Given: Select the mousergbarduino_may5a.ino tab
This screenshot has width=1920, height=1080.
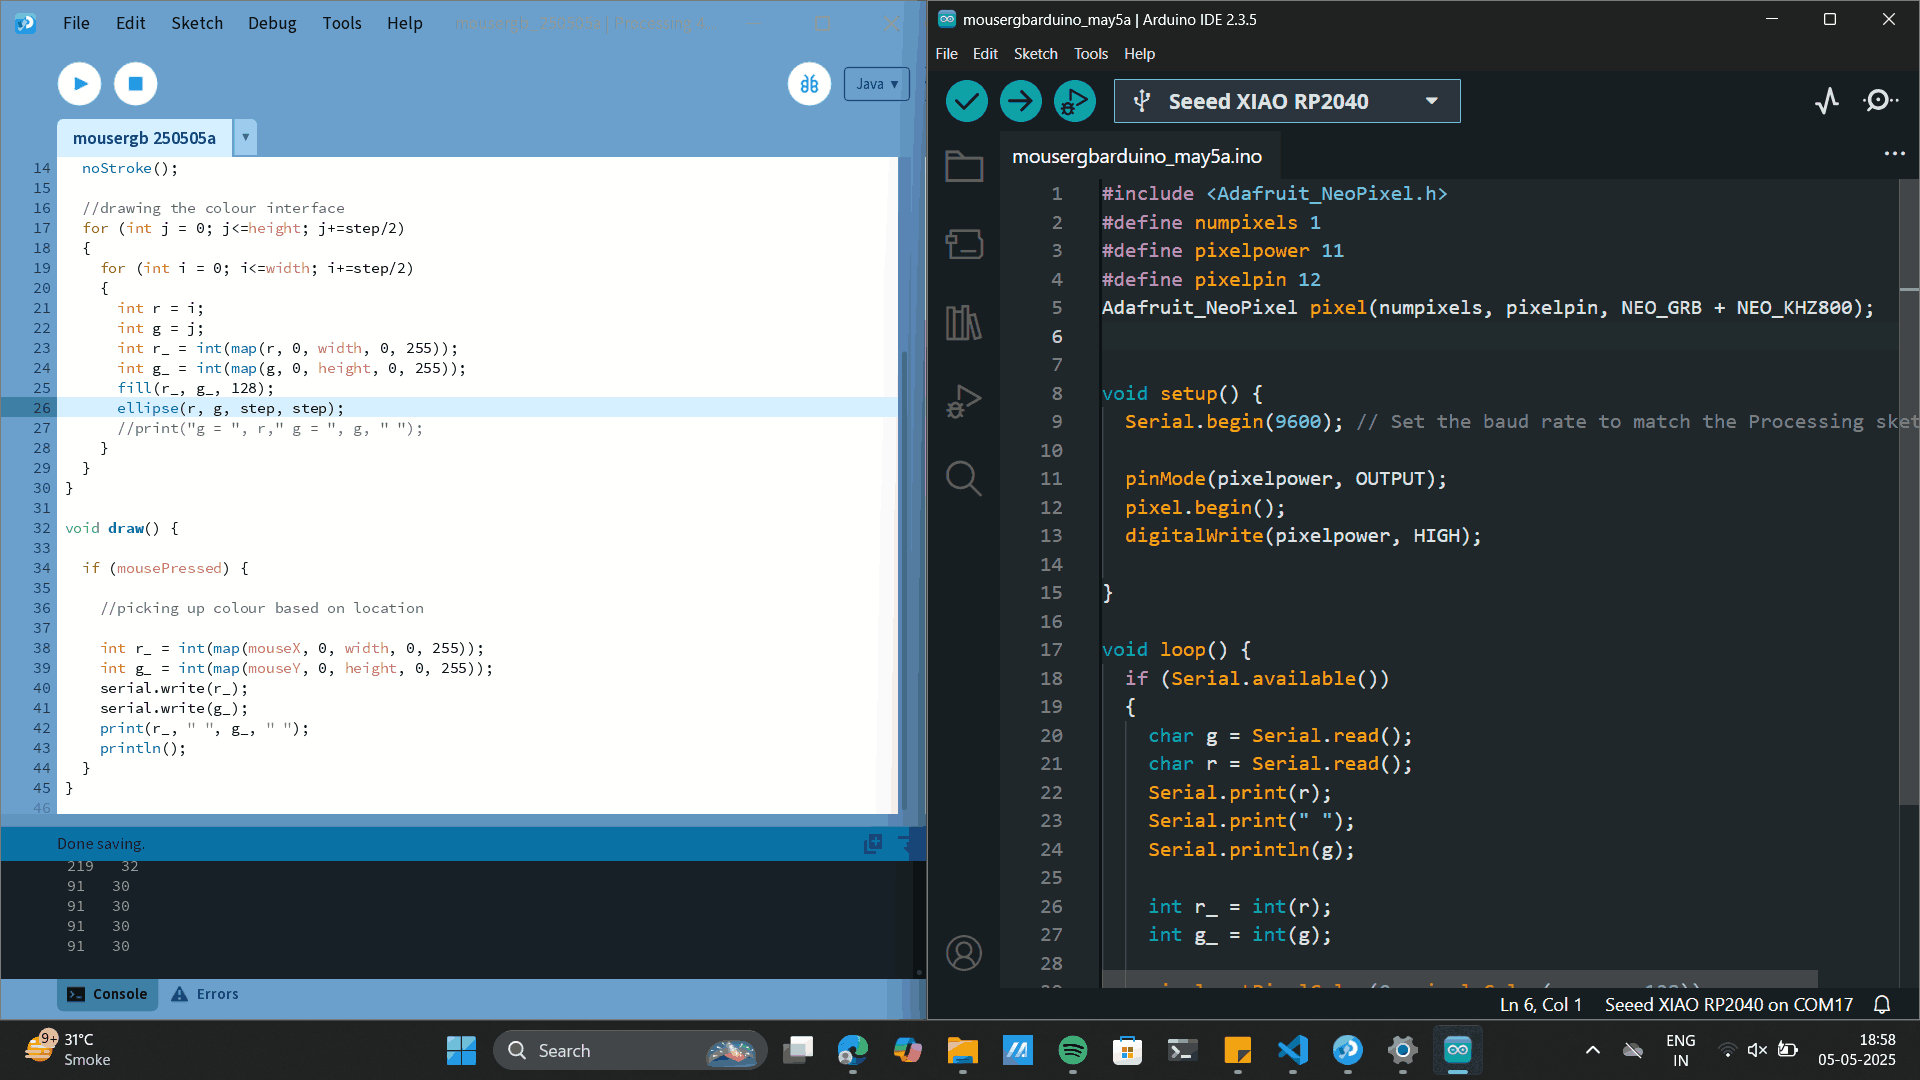Looking at the screenshot, I should coord(1137,156).
